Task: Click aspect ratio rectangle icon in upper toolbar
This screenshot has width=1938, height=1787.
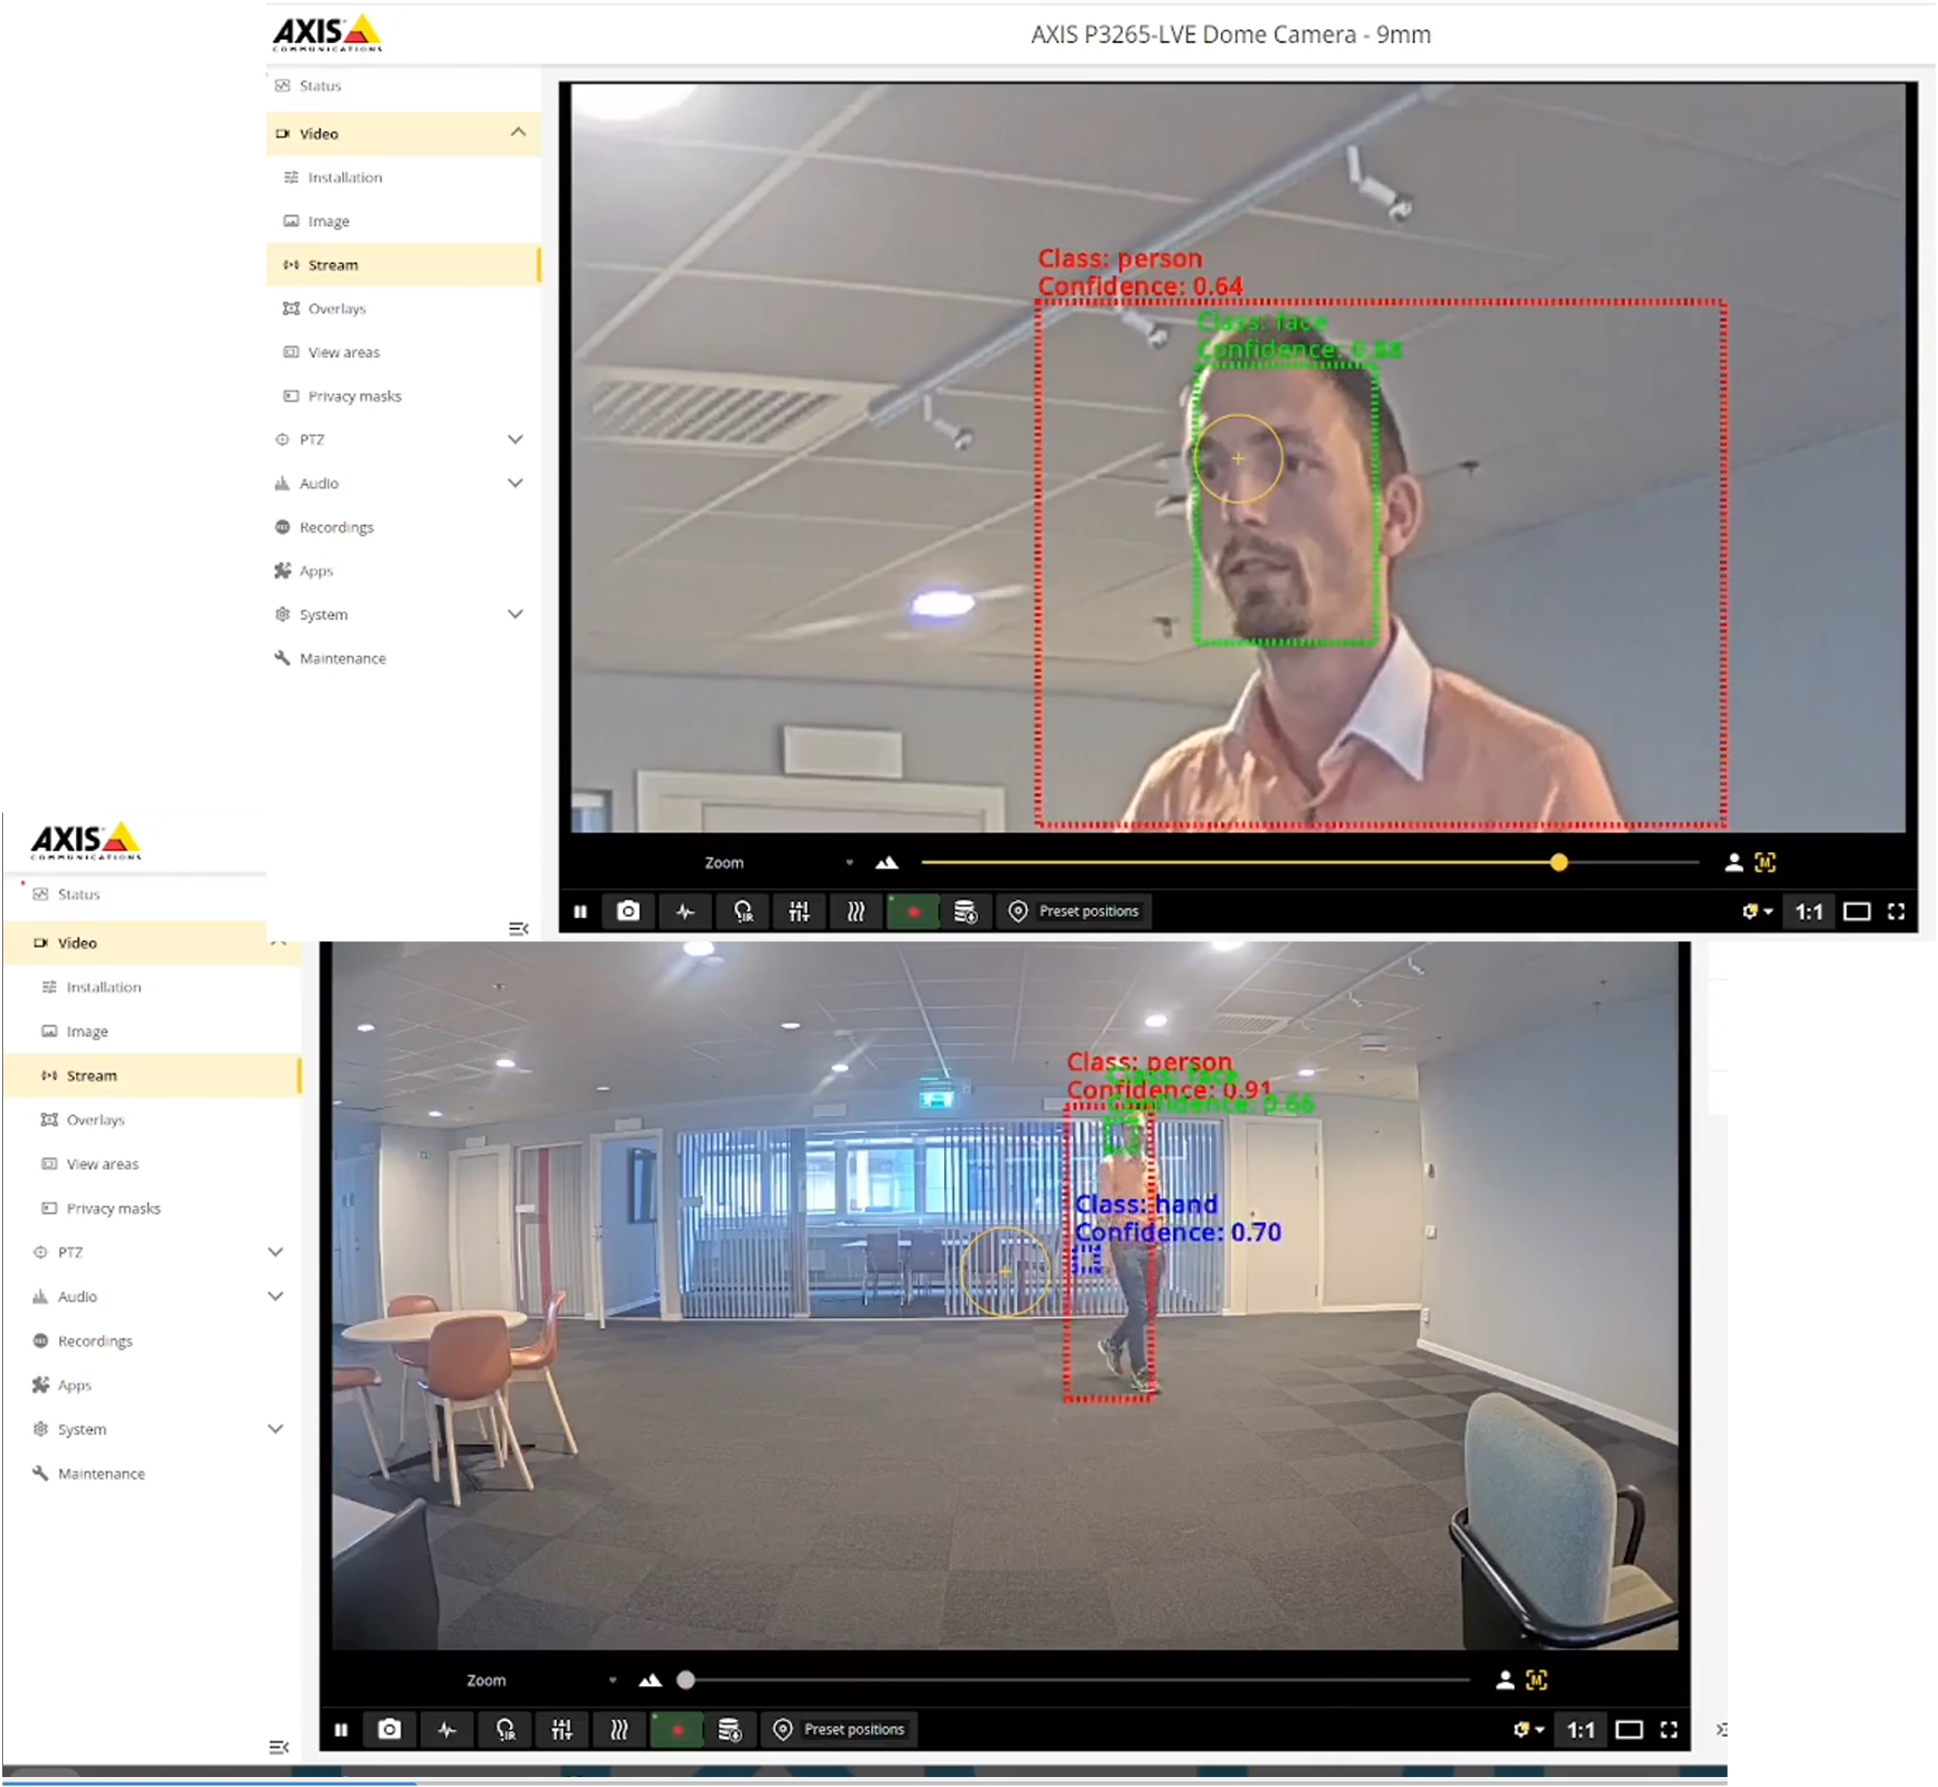Action: click(x=1857, y=912)
